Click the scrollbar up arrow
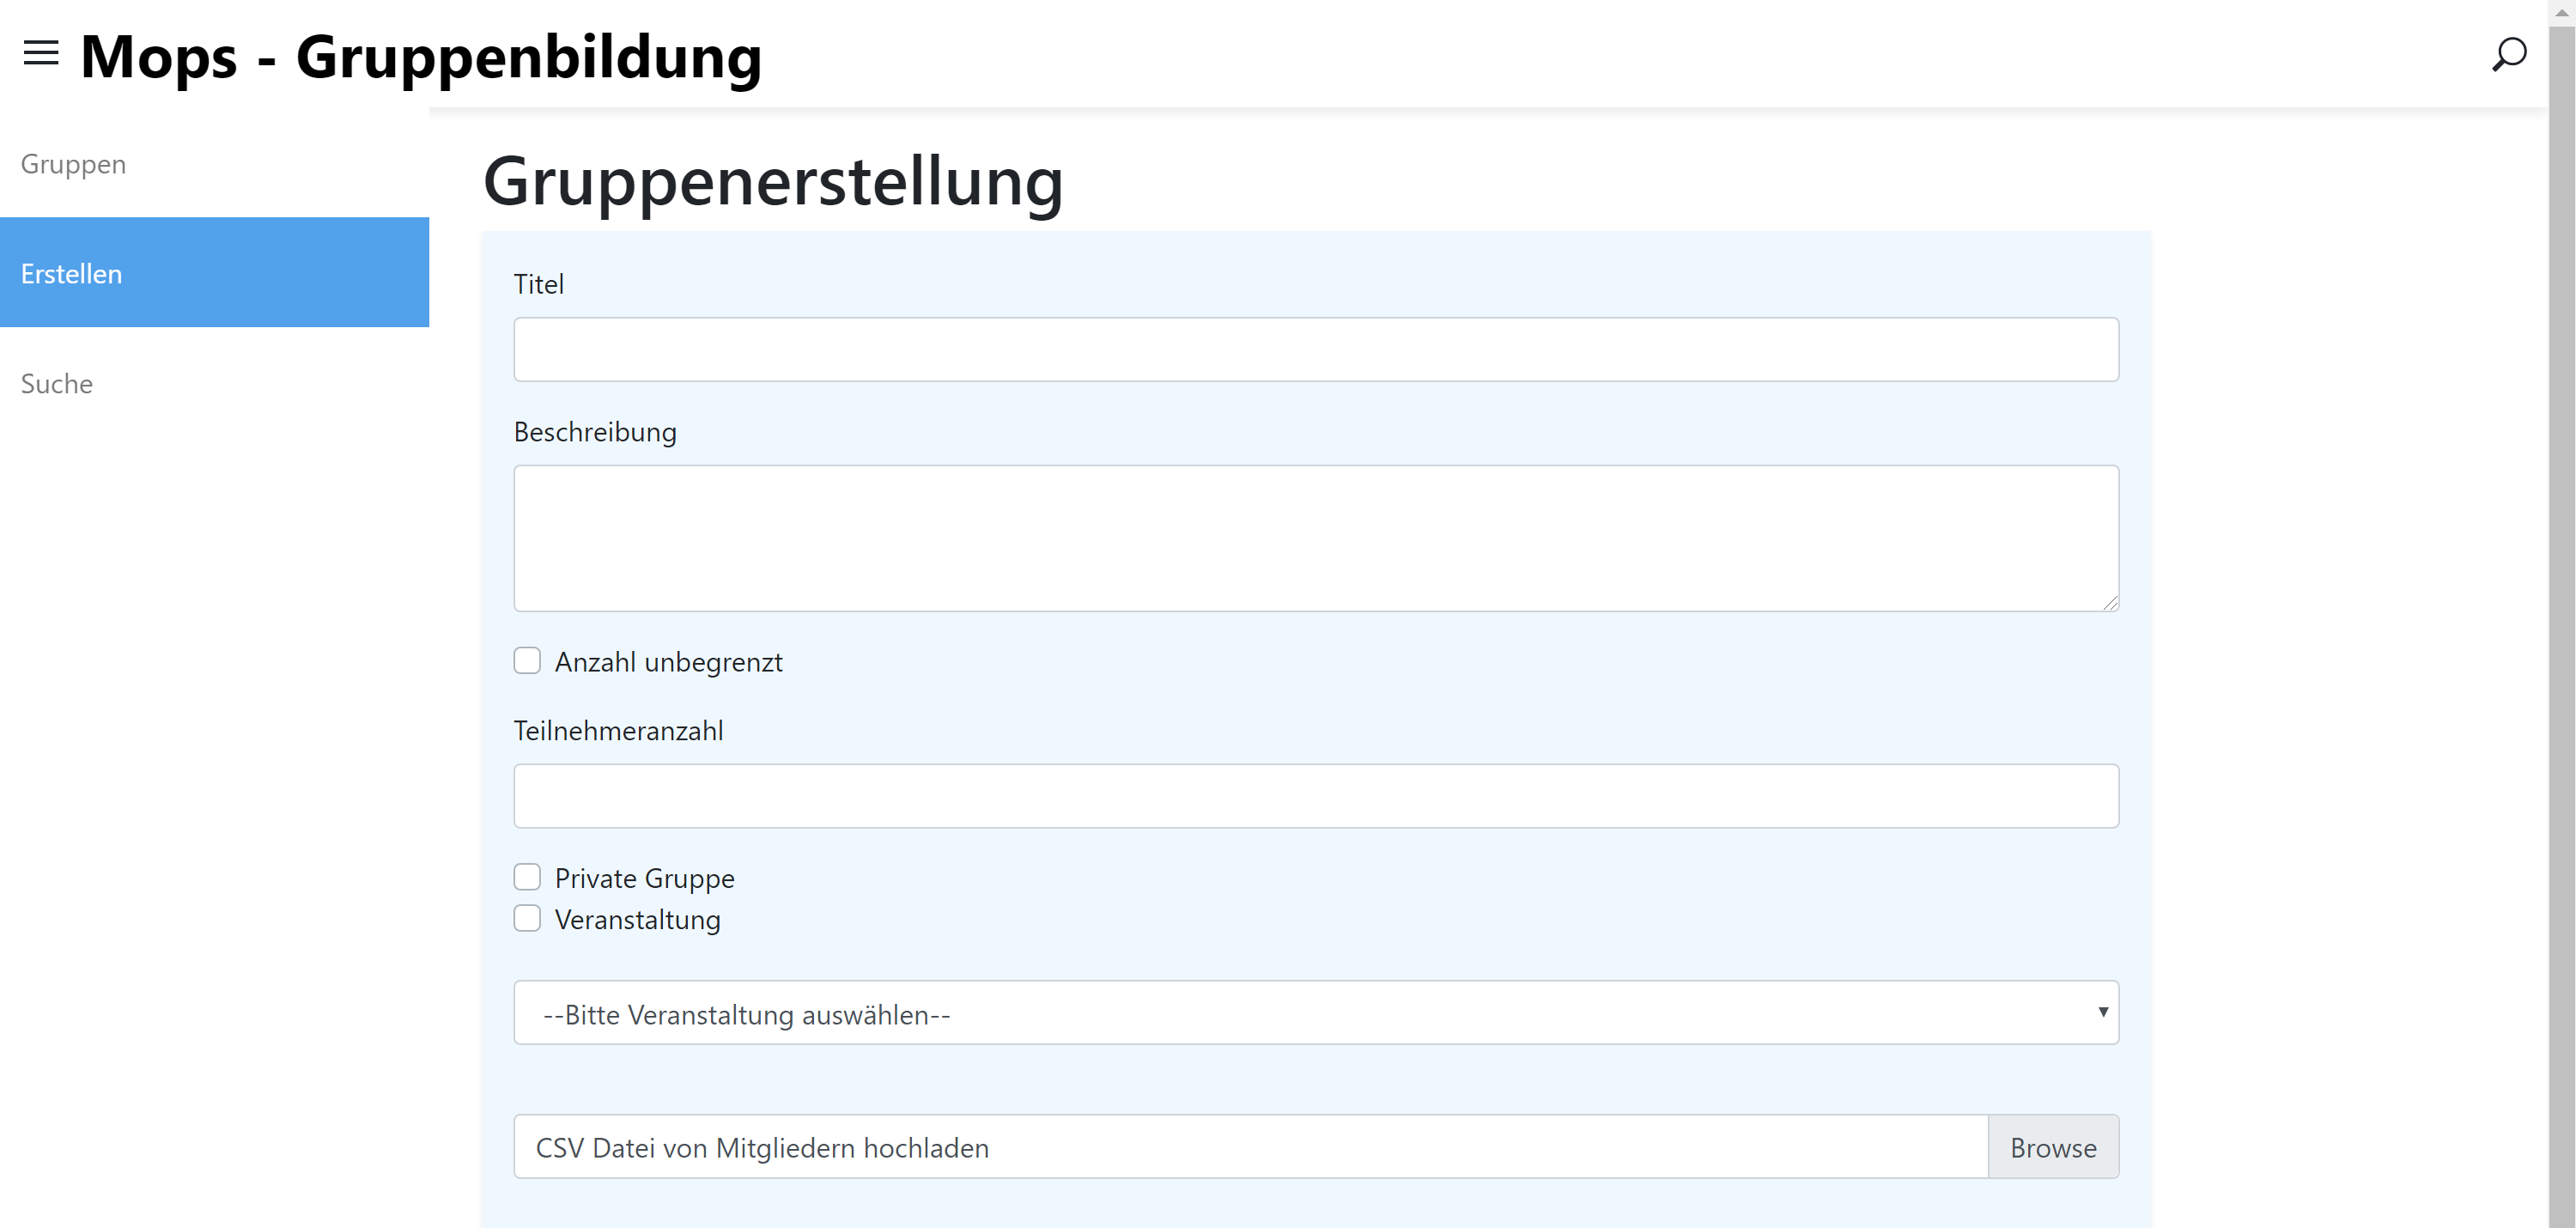 [x=2561, y=12]
